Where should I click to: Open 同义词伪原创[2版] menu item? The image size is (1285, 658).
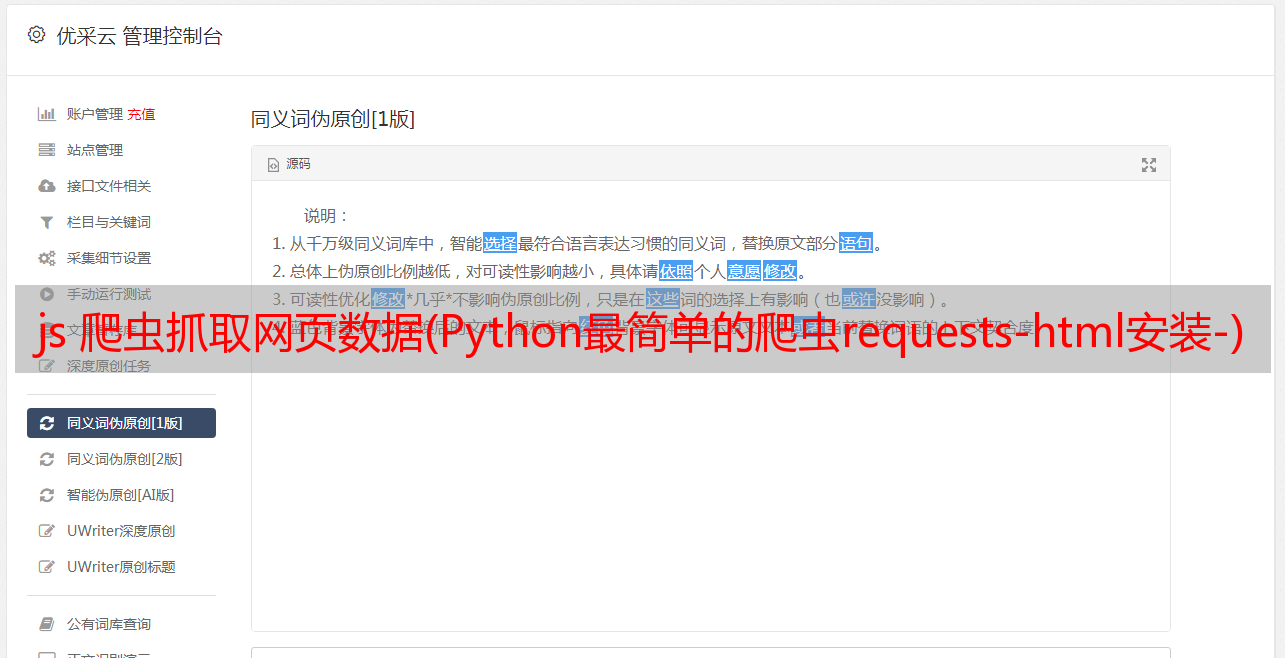pyautogui.click(x=121, y=459)
